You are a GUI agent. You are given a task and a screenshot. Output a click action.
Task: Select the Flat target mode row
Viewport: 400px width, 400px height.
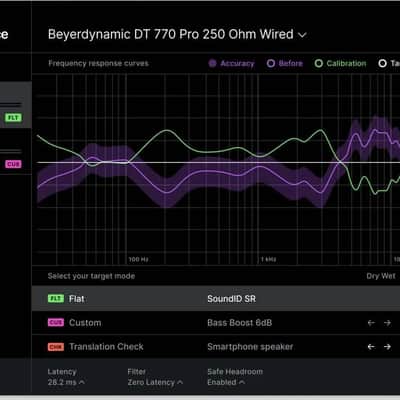pyautogui.click(x=216, y=299)
